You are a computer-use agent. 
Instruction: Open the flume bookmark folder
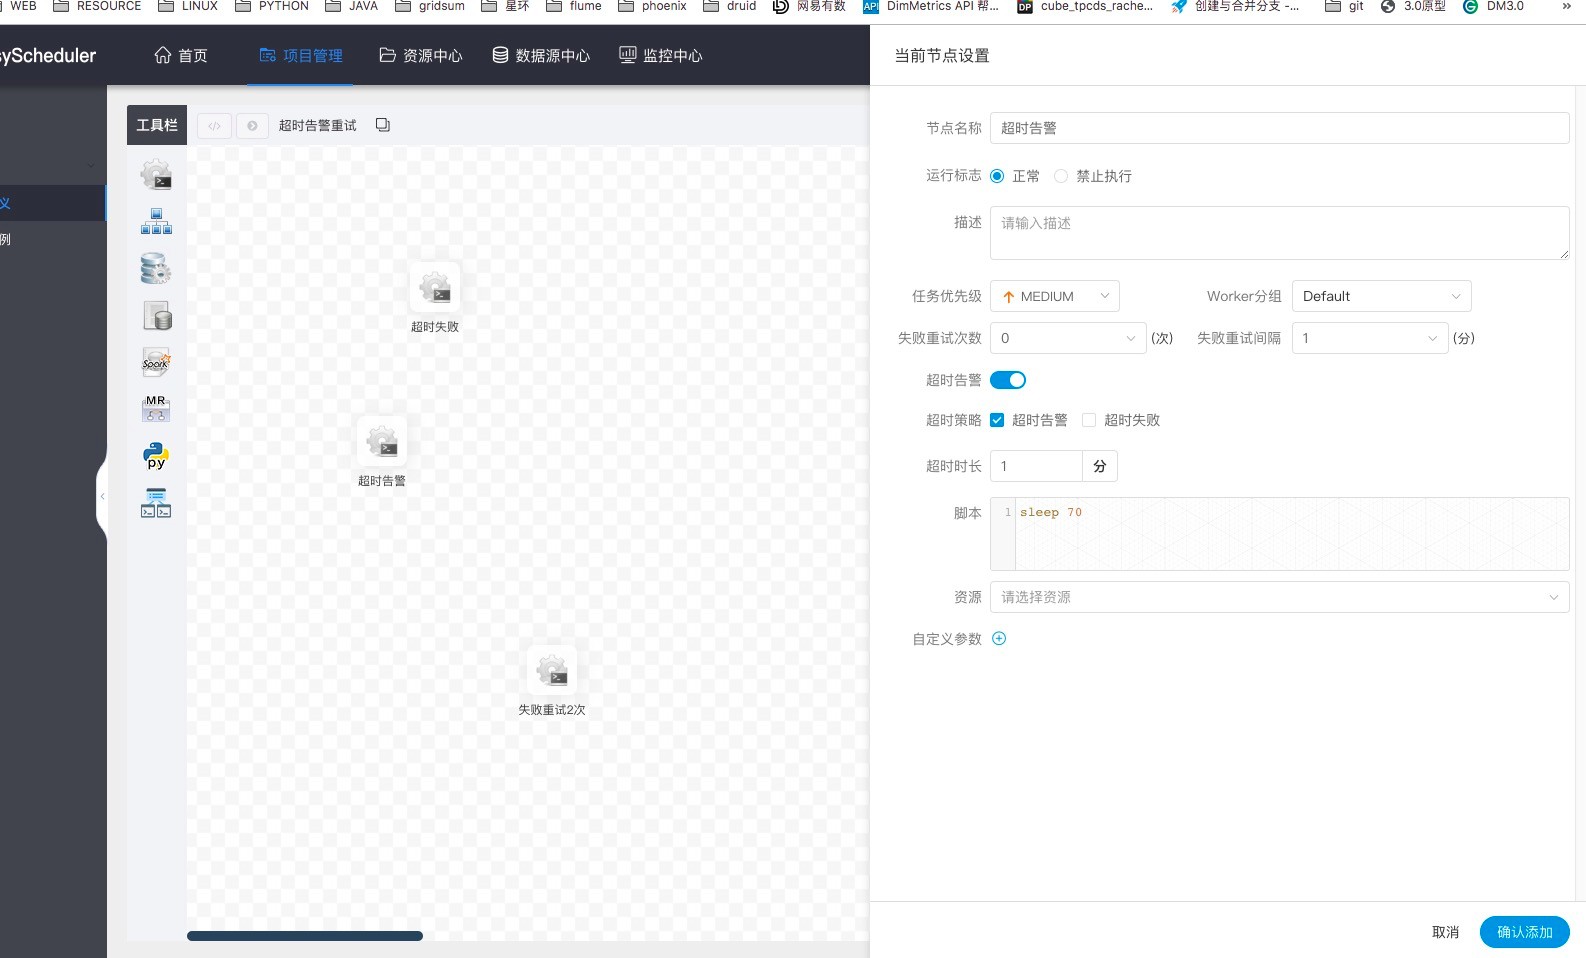click(x=574, y=6)
